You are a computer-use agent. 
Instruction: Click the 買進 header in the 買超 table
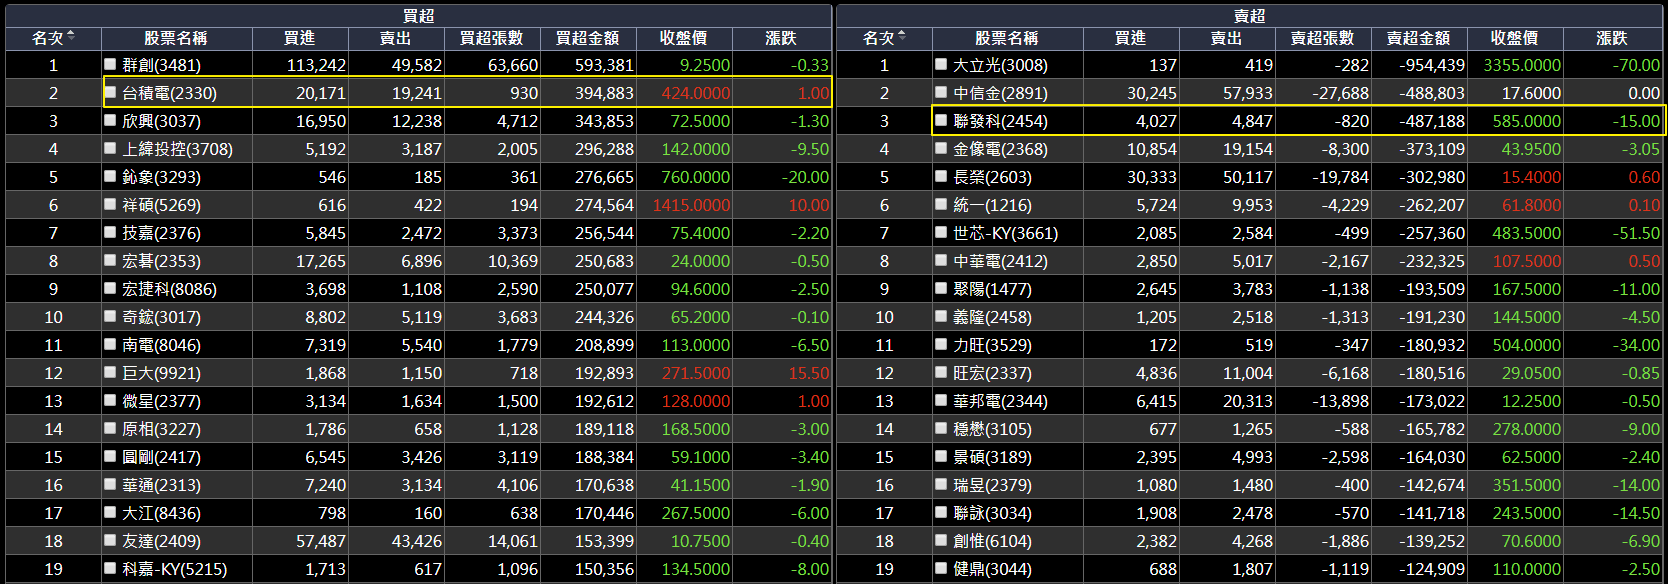[299, 38]
